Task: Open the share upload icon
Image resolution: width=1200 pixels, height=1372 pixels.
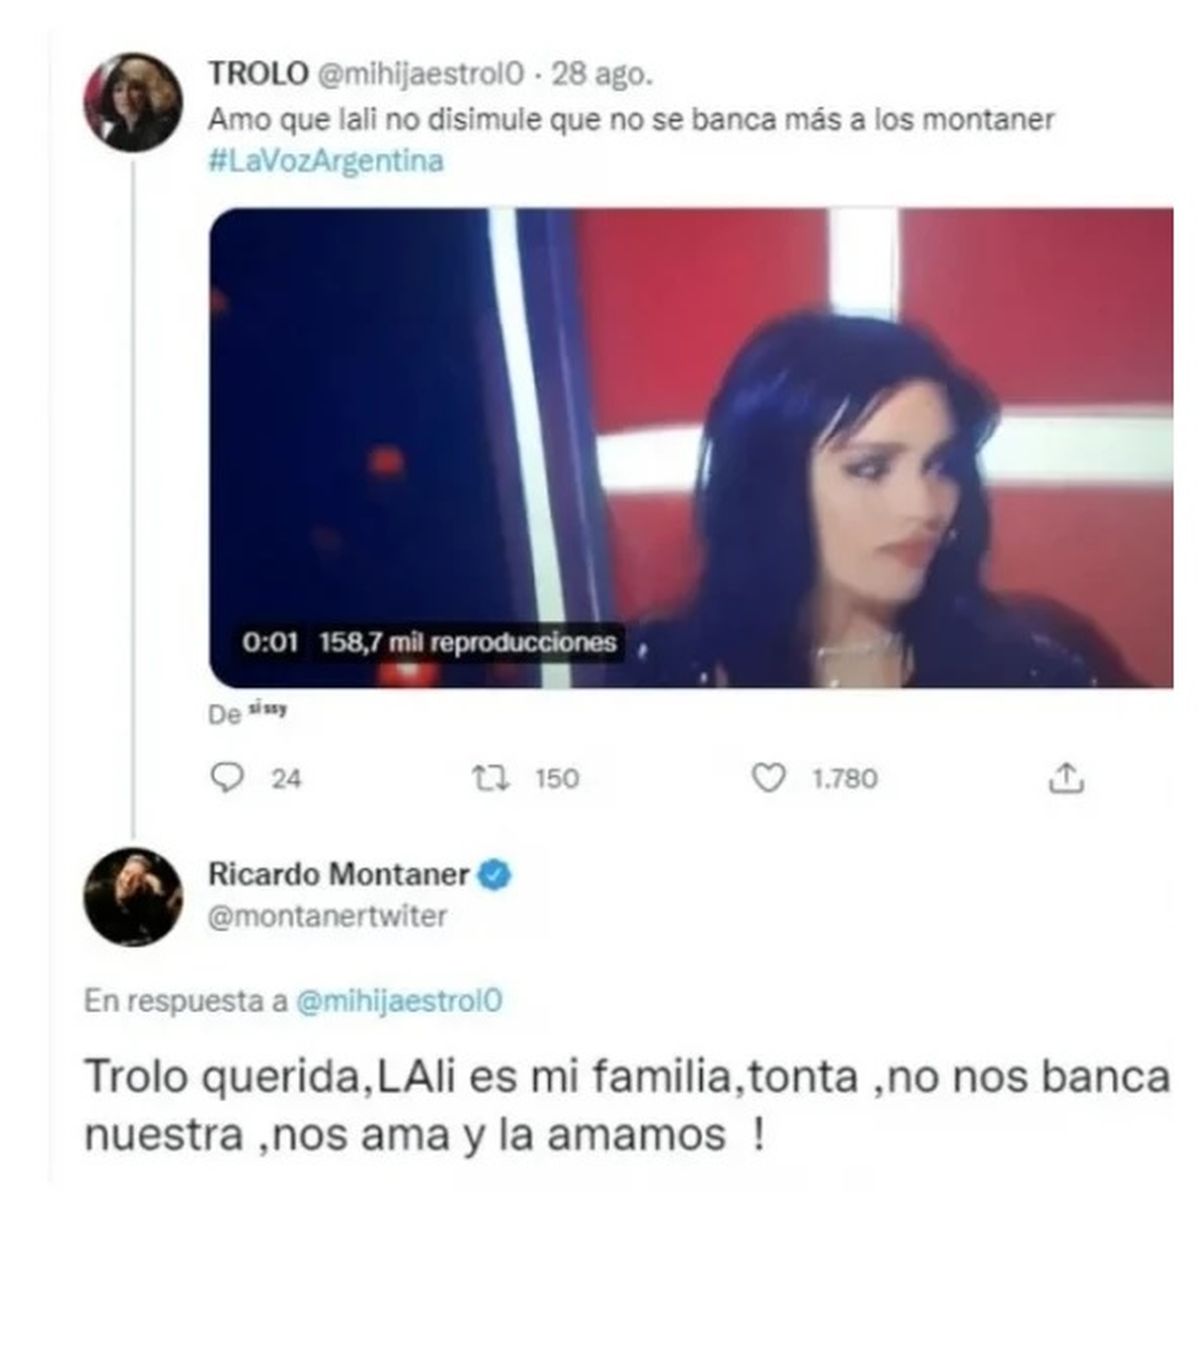Action: (1066, 778)
